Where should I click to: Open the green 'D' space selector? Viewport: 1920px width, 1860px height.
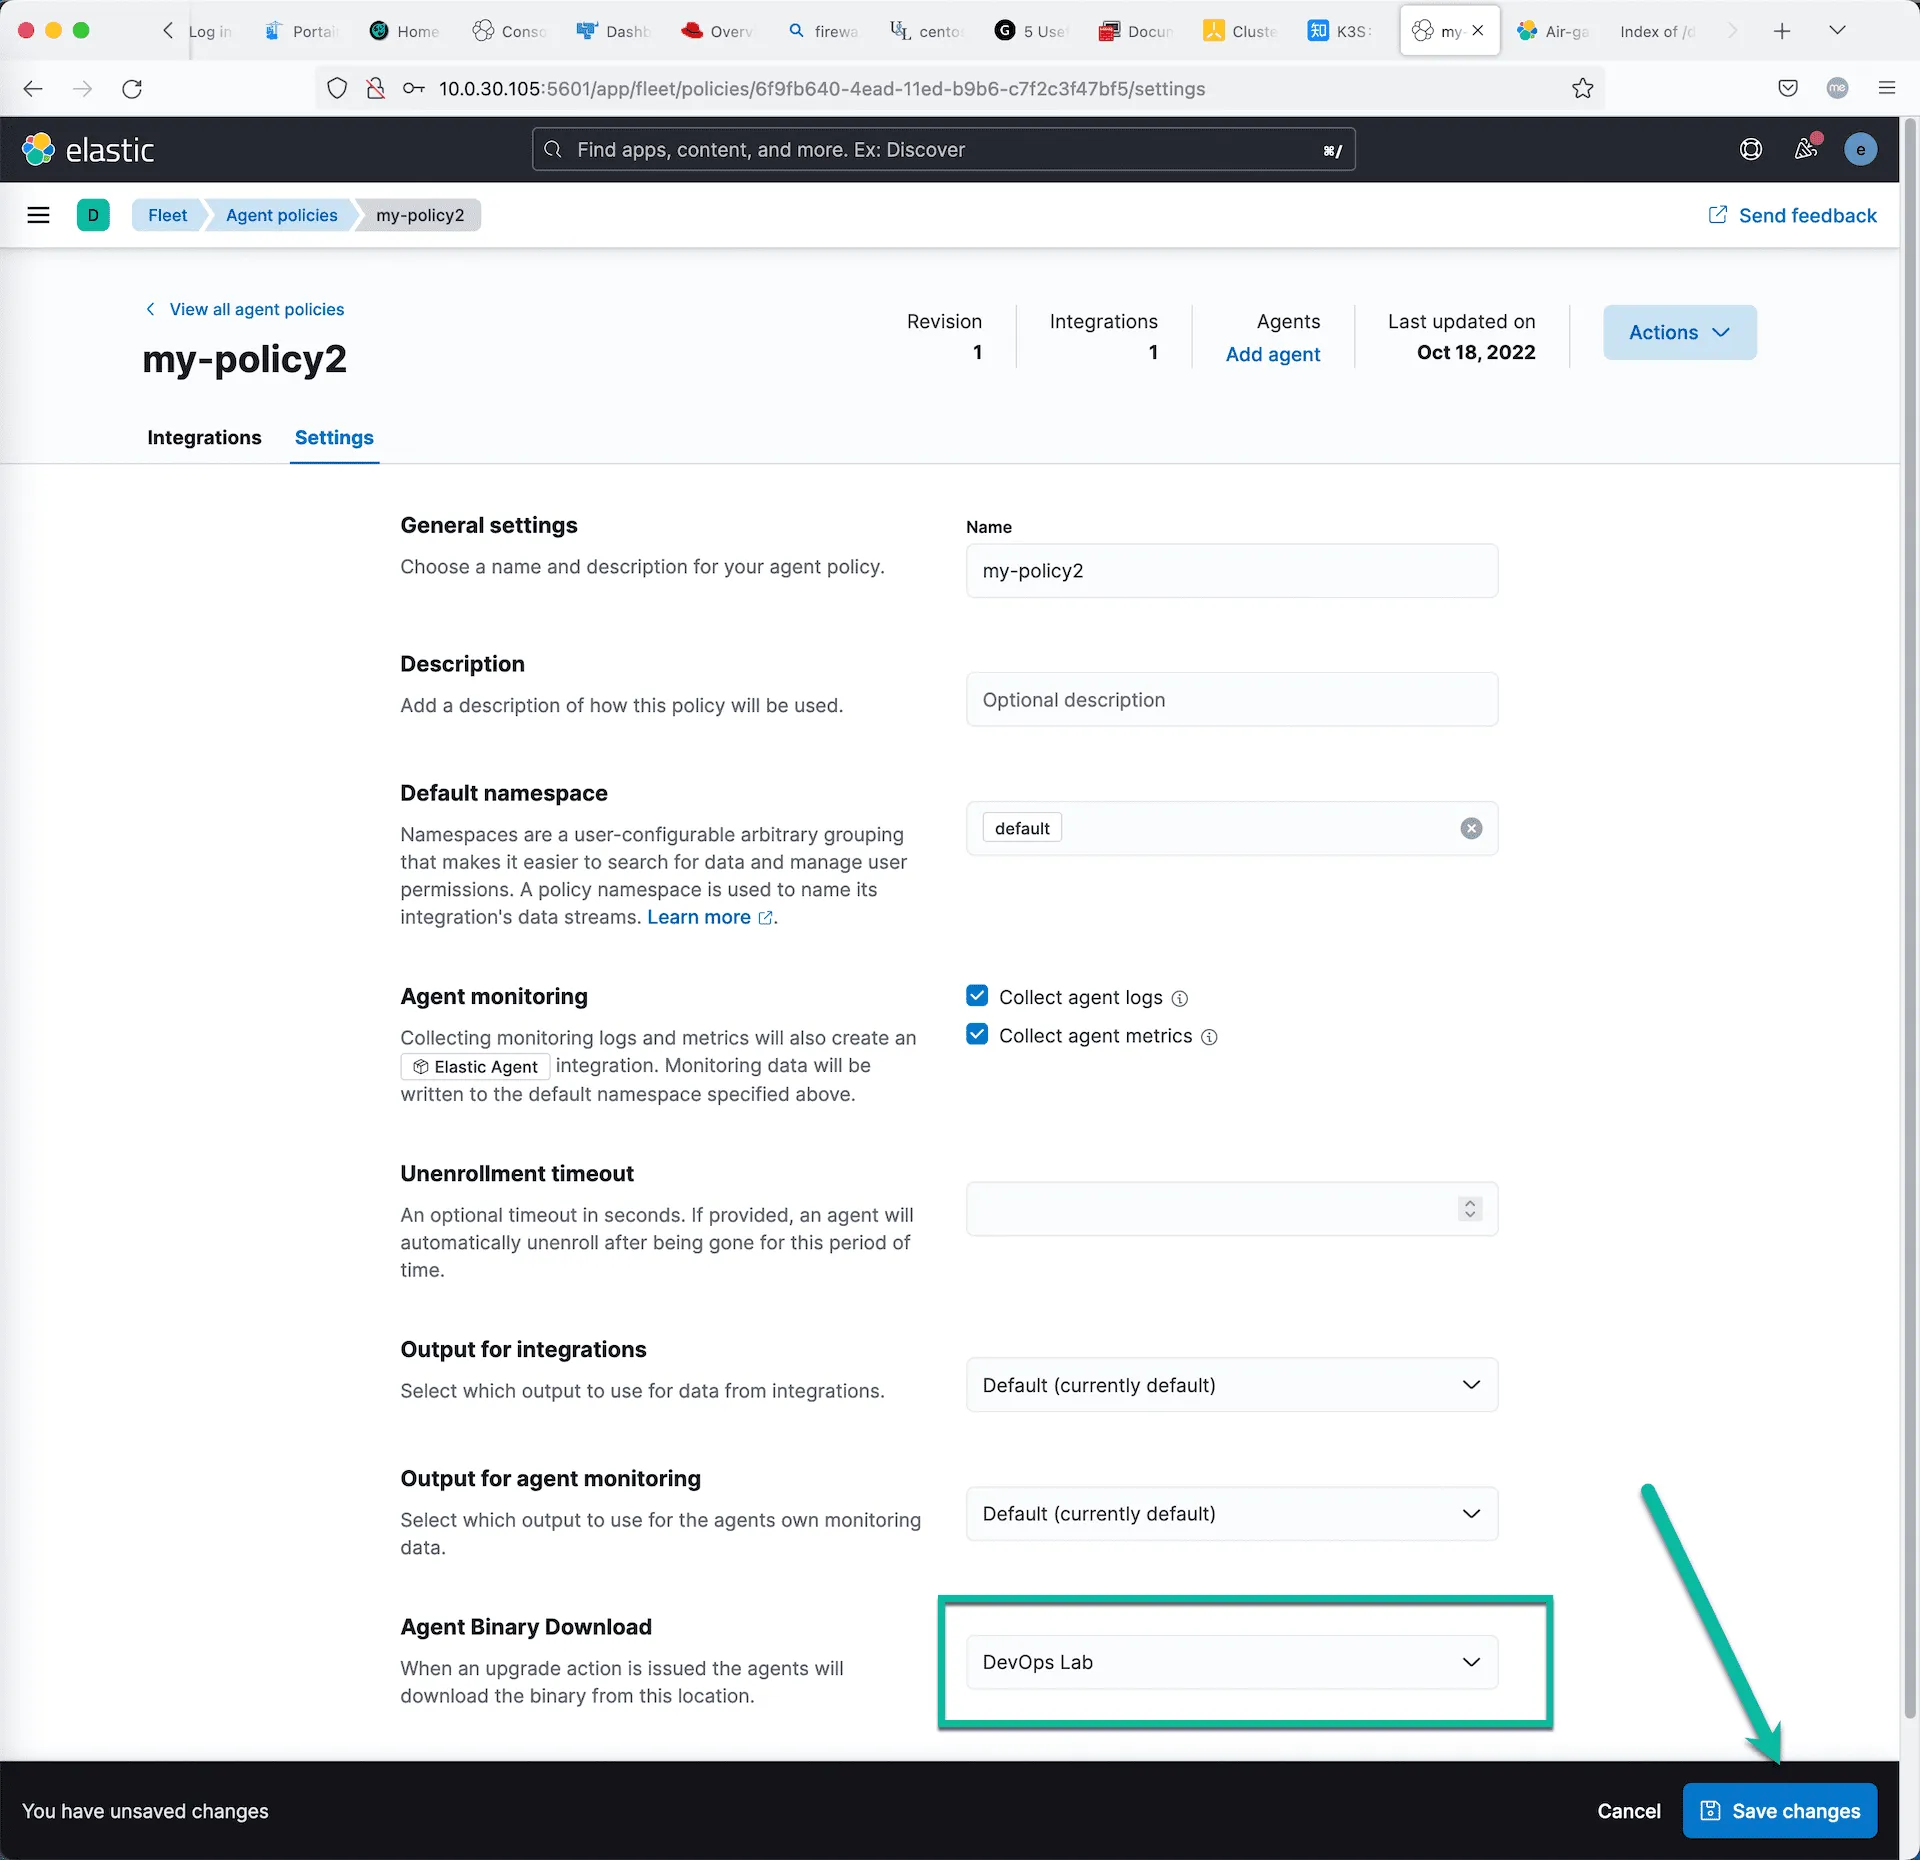pyautogui.click(x=93, y=215)
